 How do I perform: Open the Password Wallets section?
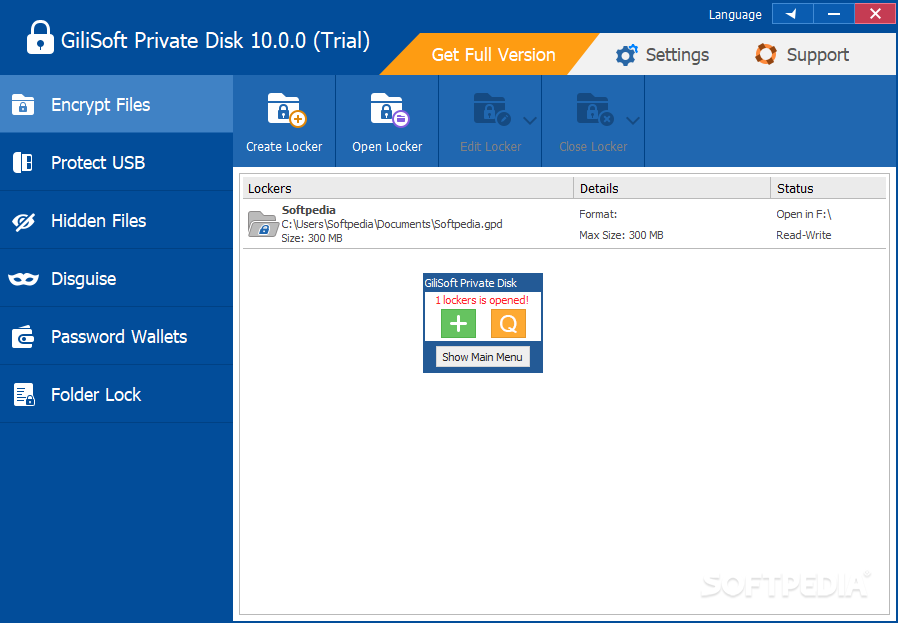click(x=116, y=336)
